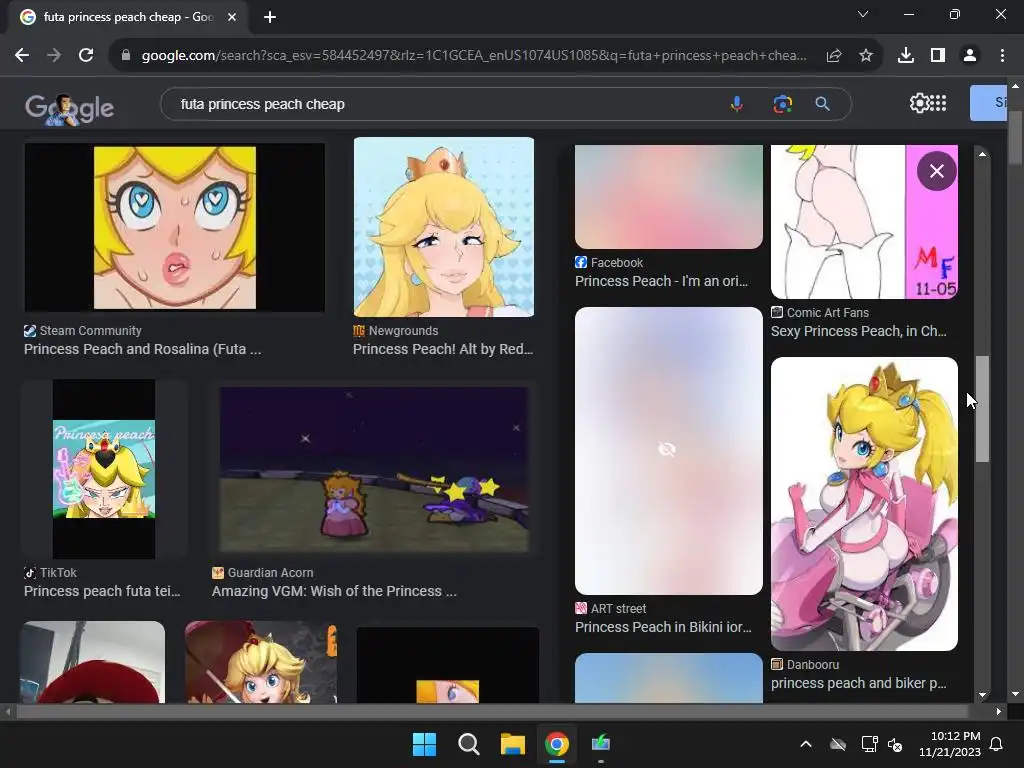1024x768 pixels.
Task: Click the horizontal scrollbar left arrow
Action: click(x=8, y=712)
